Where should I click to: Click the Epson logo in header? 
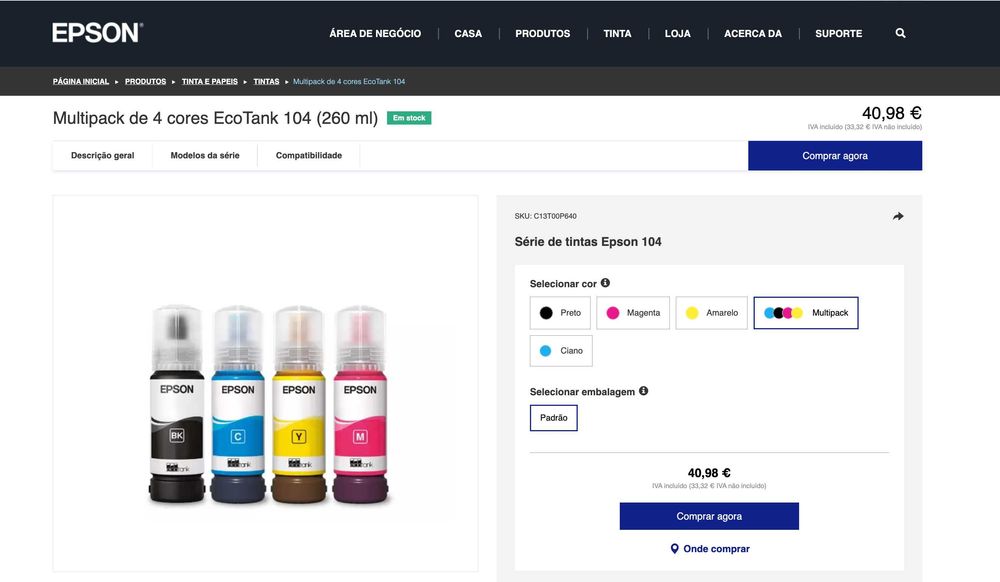98,33
